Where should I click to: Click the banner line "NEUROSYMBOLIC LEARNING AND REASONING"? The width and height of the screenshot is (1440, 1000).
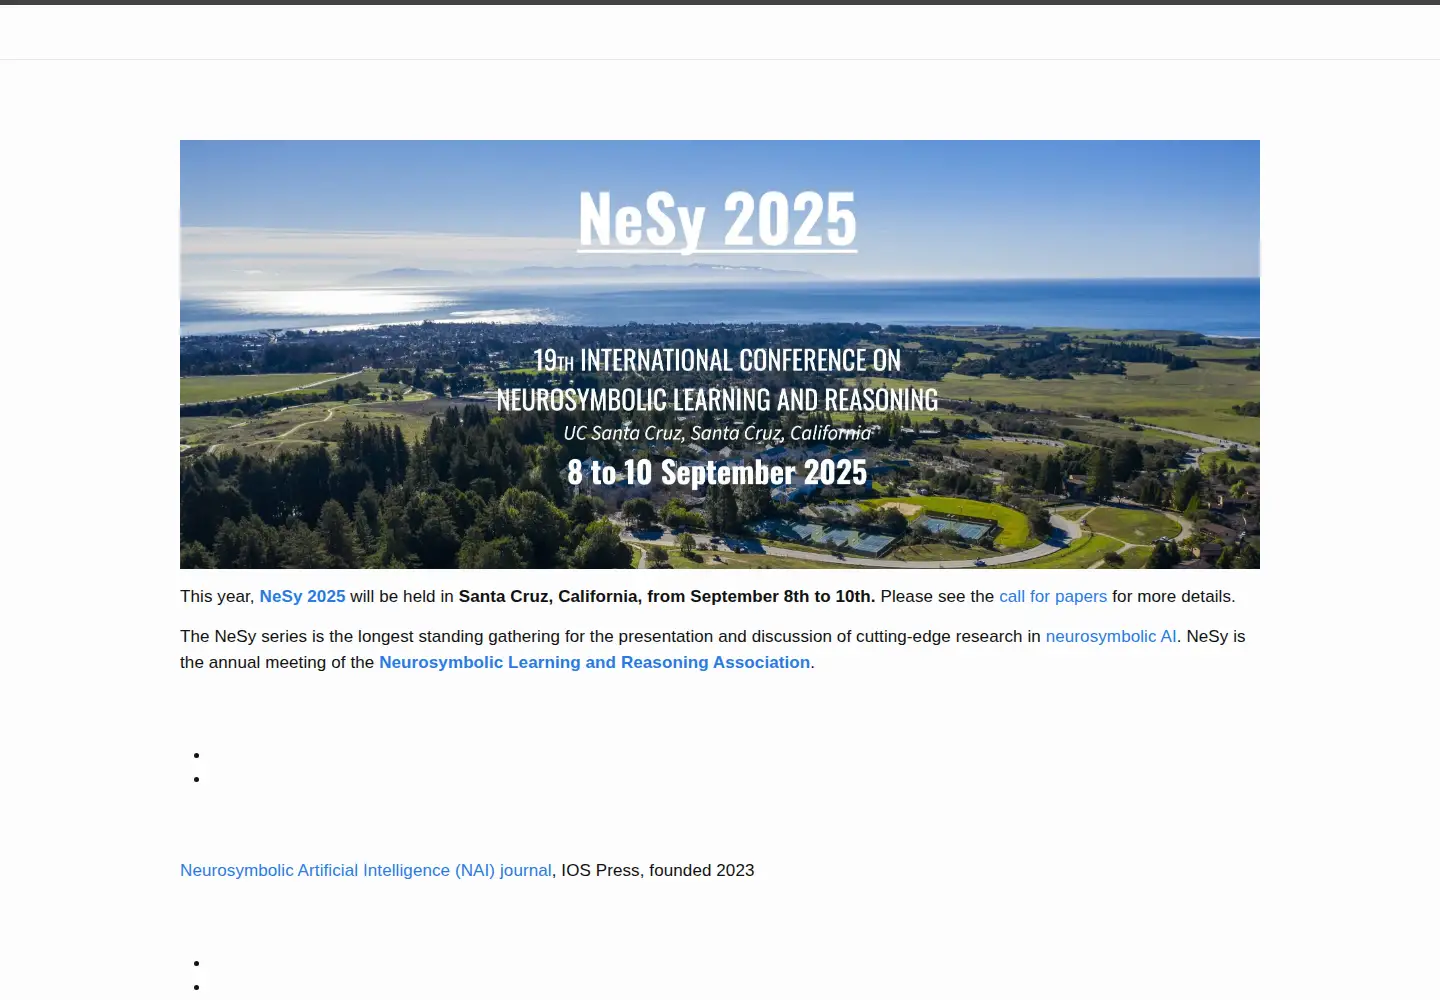pos(717,400)
